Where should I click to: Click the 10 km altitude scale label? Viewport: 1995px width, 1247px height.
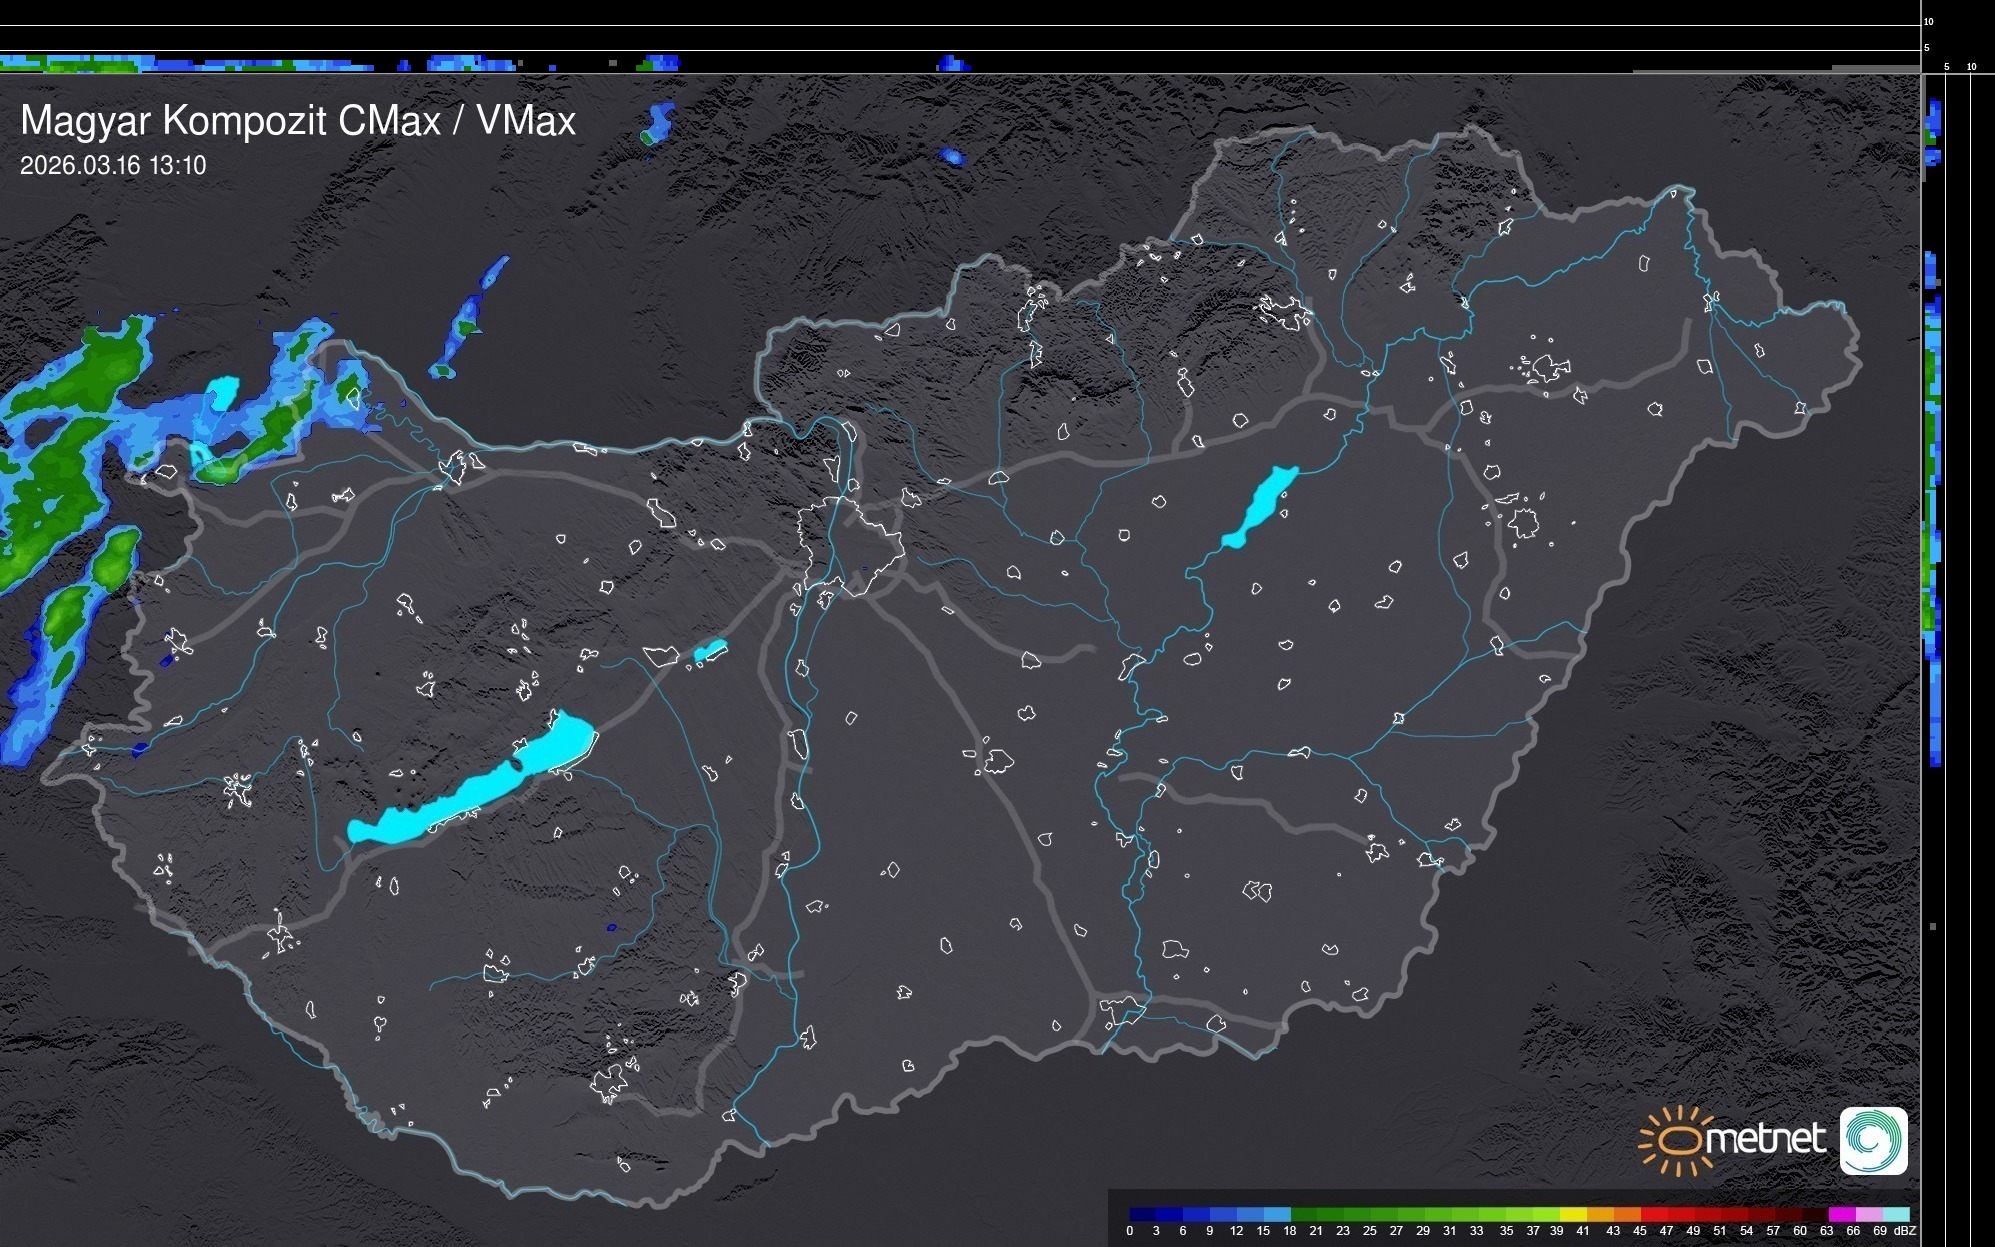[1928, 21]
